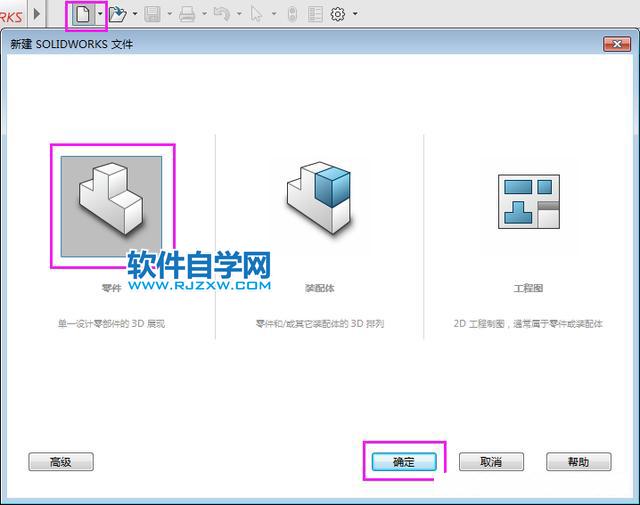Image resolution: width=640 pixels, height=505 pixels.
Task: Click the 取消 cancel button
Action: 491,462
